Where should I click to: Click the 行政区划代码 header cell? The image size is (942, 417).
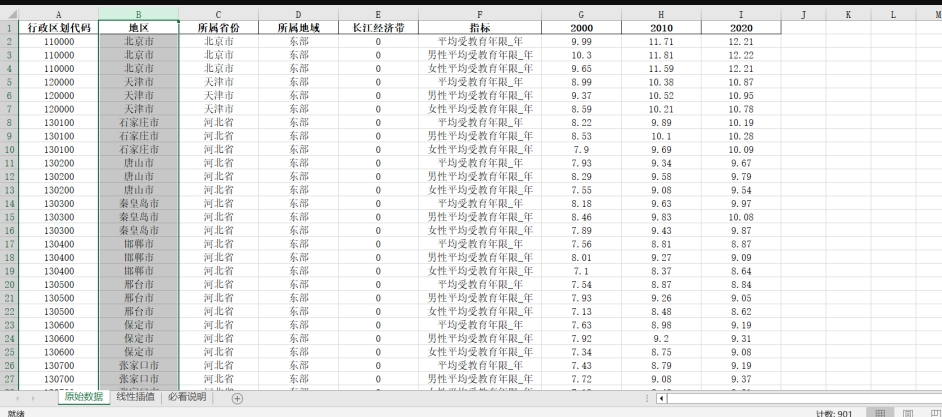tap(58, 28)
